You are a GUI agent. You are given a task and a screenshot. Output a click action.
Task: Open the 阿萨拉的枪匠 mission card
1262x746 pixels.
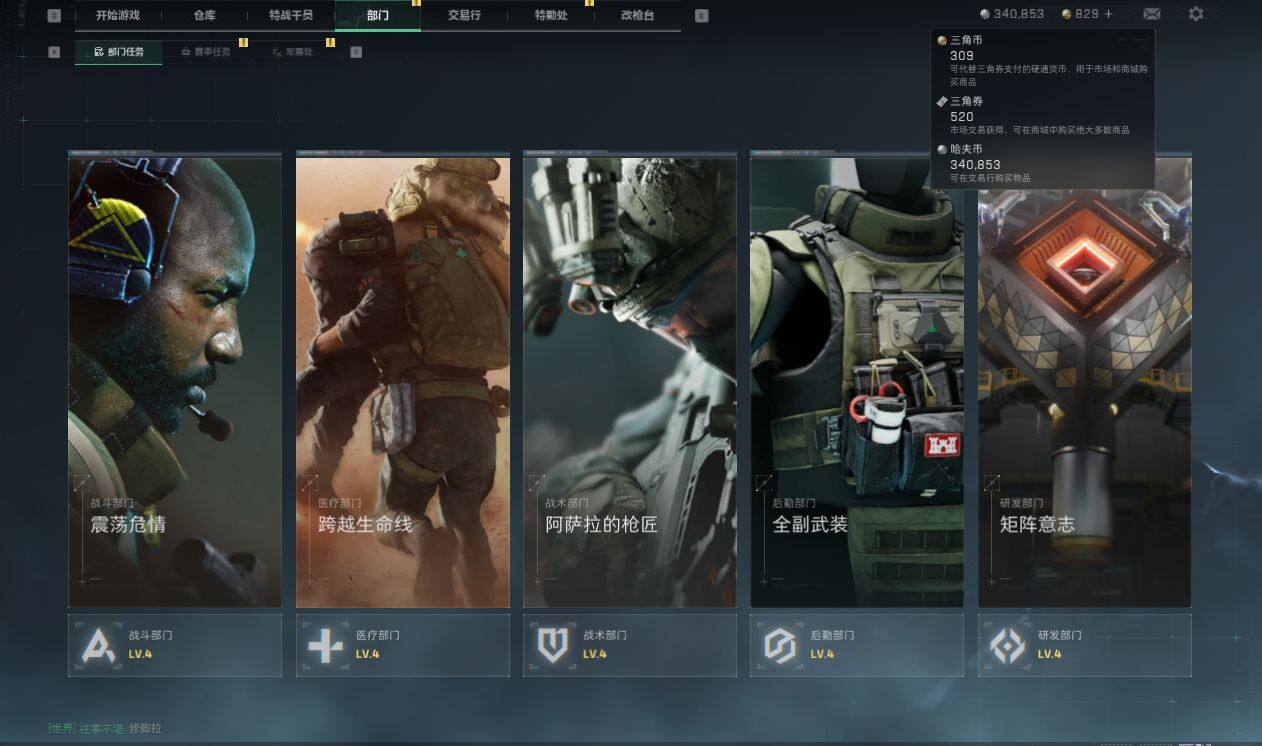[630, 379]
